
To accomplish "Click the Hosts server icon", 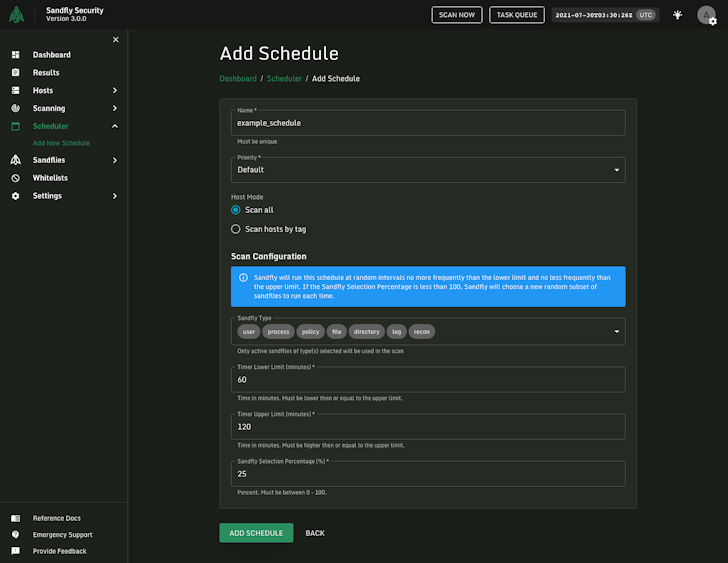I will [x=15, y=91].
